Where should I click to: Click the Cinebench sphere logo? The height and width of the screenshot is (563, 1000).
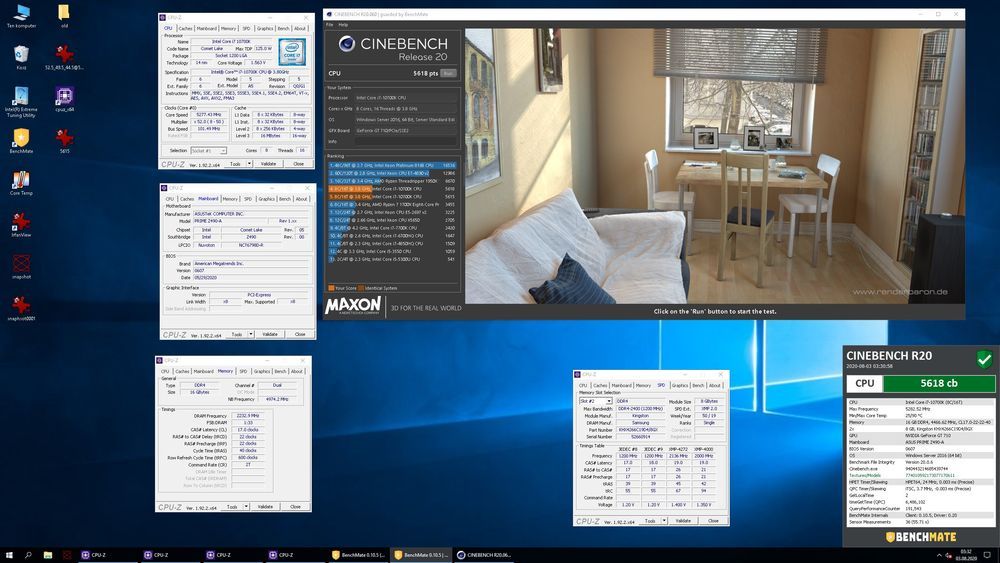click(x=346, y=43)
